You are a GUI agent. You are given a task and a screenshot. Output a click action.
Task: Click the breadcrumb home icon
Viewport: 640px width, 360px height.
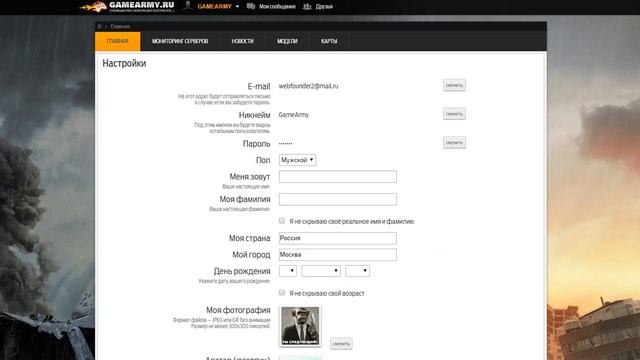[x=99, y=26]
